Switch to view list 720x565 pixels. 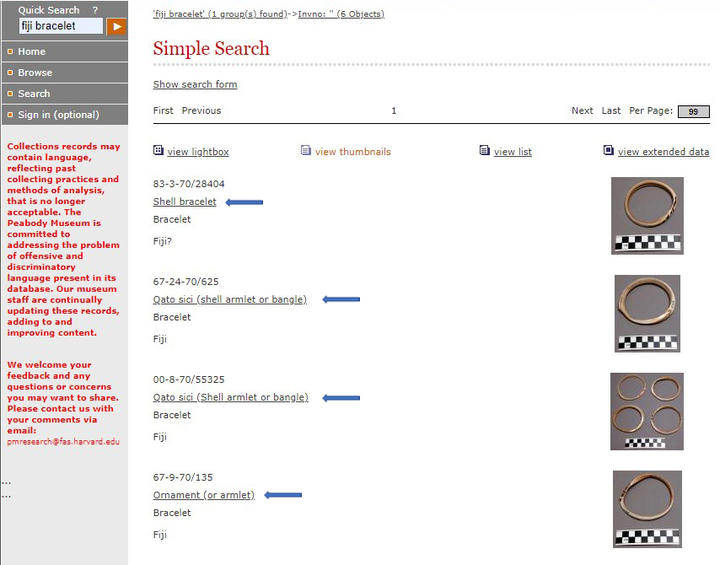click(512, 152)
